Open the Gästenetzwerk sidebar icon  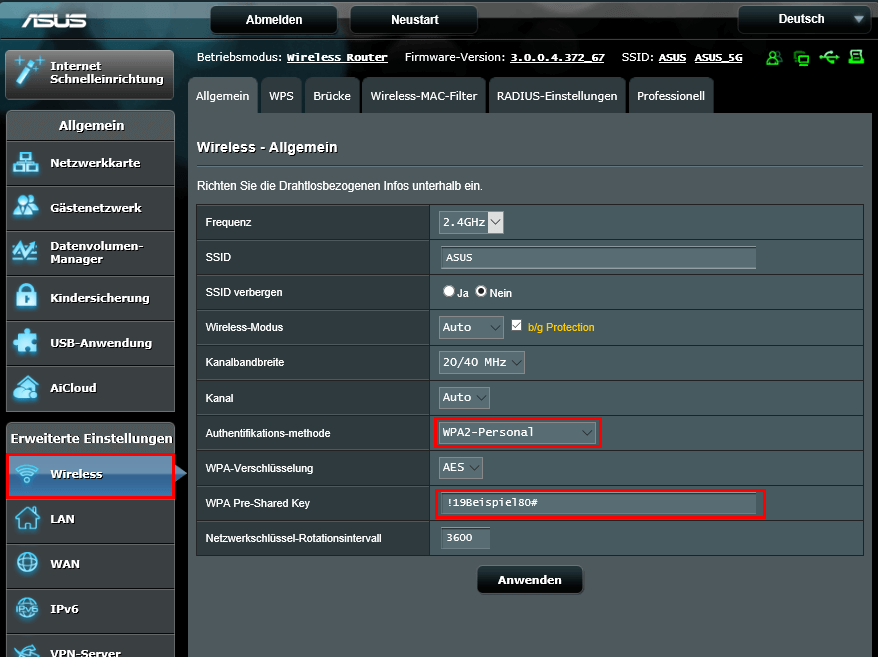pyautogui.click(x=25, y=208)
